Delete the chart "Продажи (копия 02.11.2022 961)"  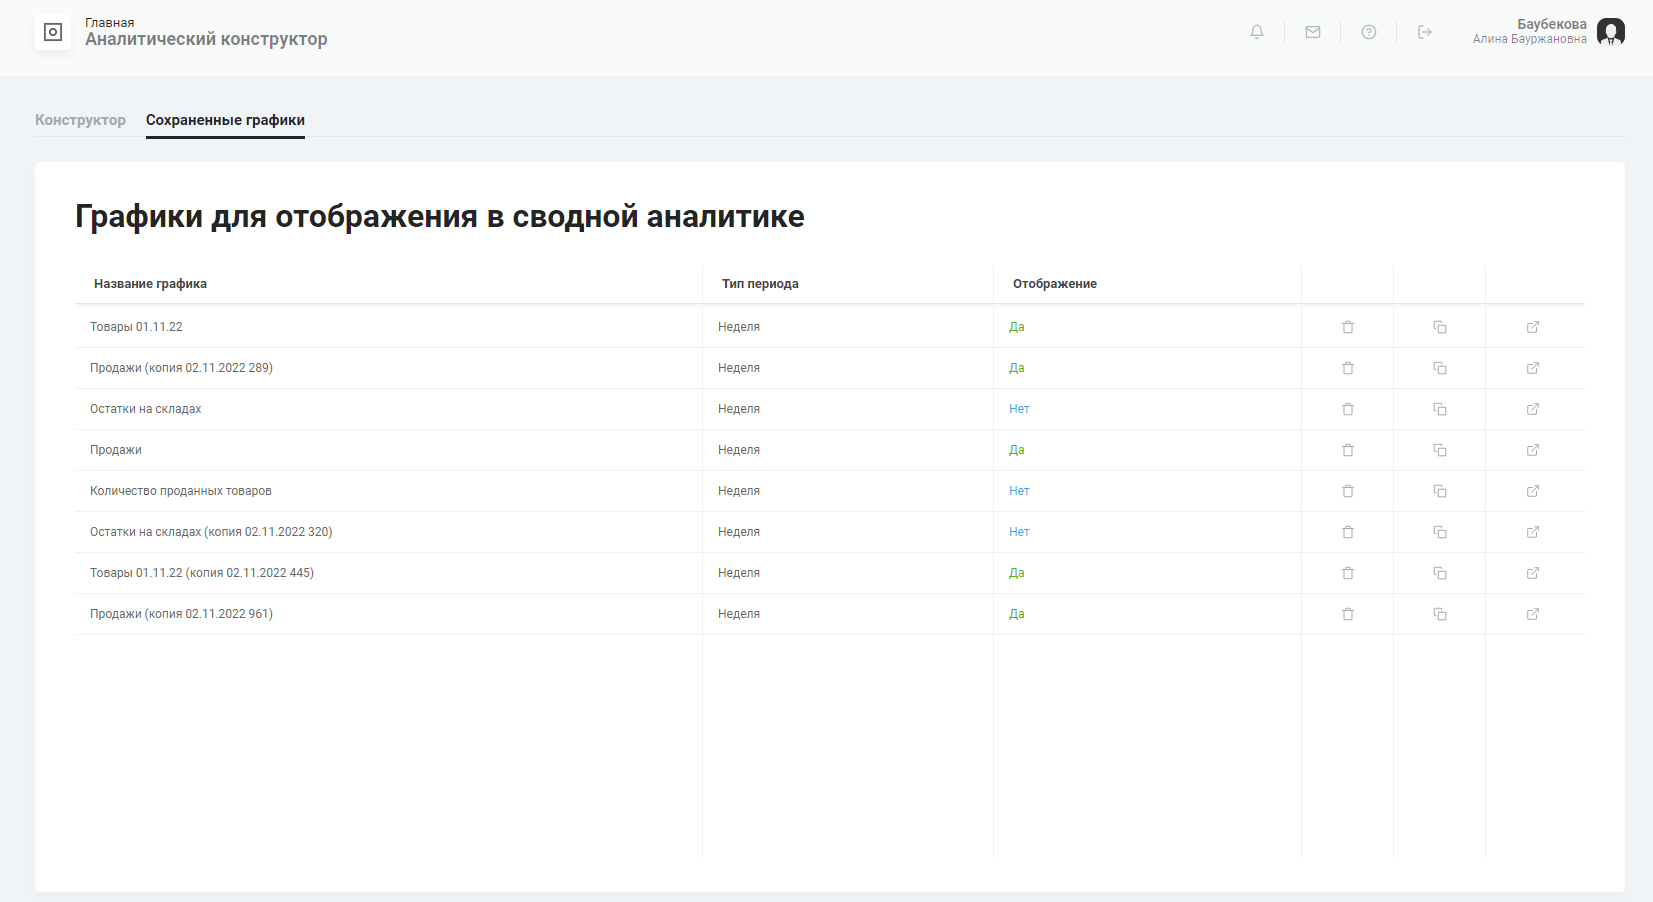click(x=1347, y=614)
